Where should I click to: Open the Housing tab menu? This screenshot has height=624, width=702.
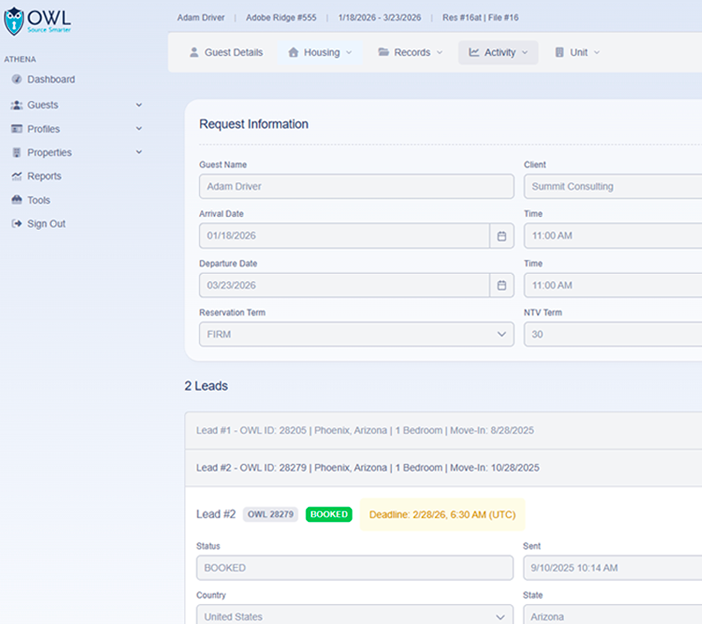pos(320,52)
